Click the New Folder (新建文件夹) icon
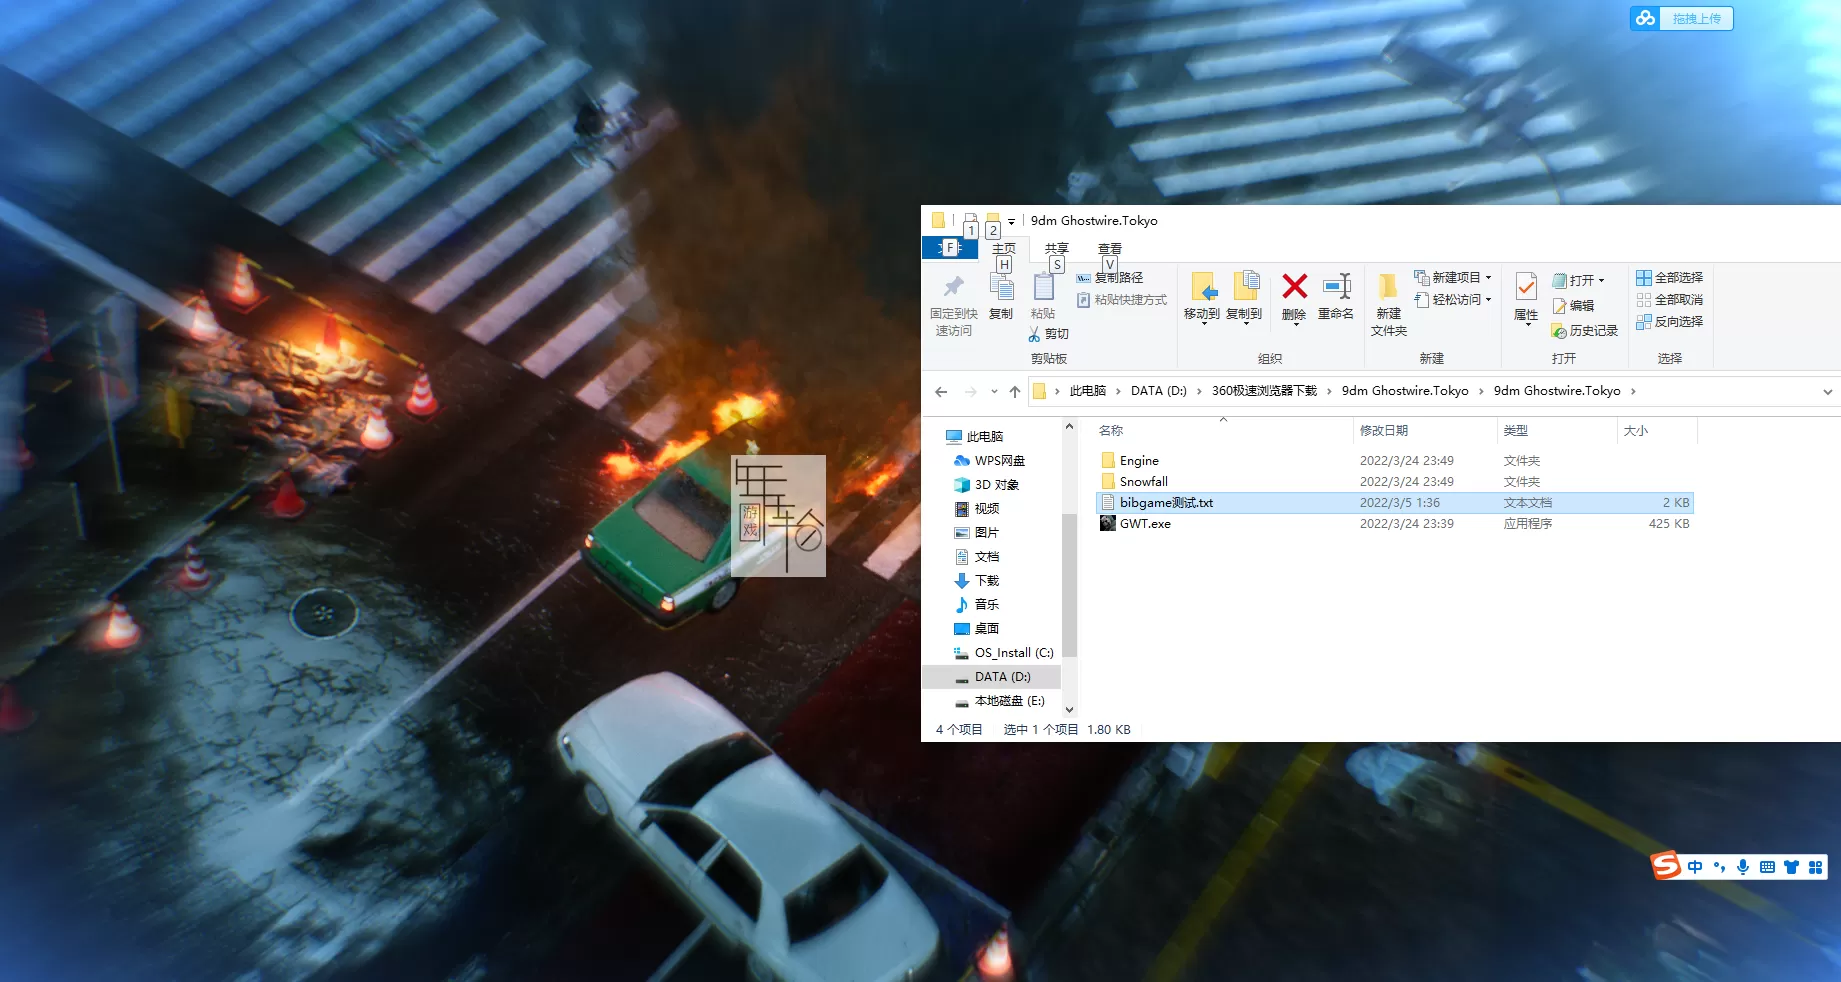This screenshot has height=982, width=1841. click(x=1388, y=288)
